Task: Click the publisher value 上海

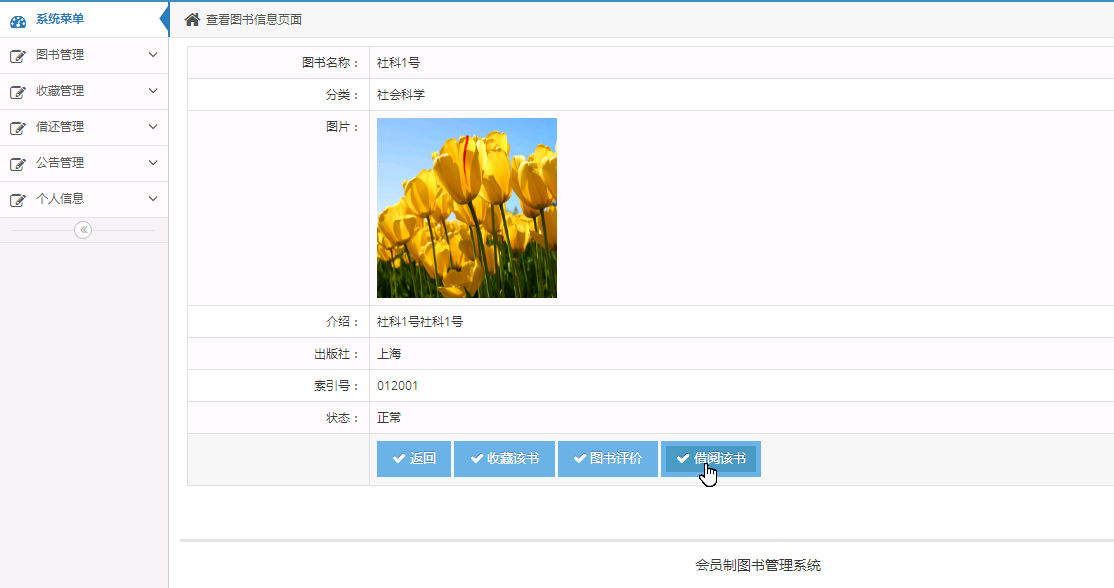Action: [x=389, y=354]
